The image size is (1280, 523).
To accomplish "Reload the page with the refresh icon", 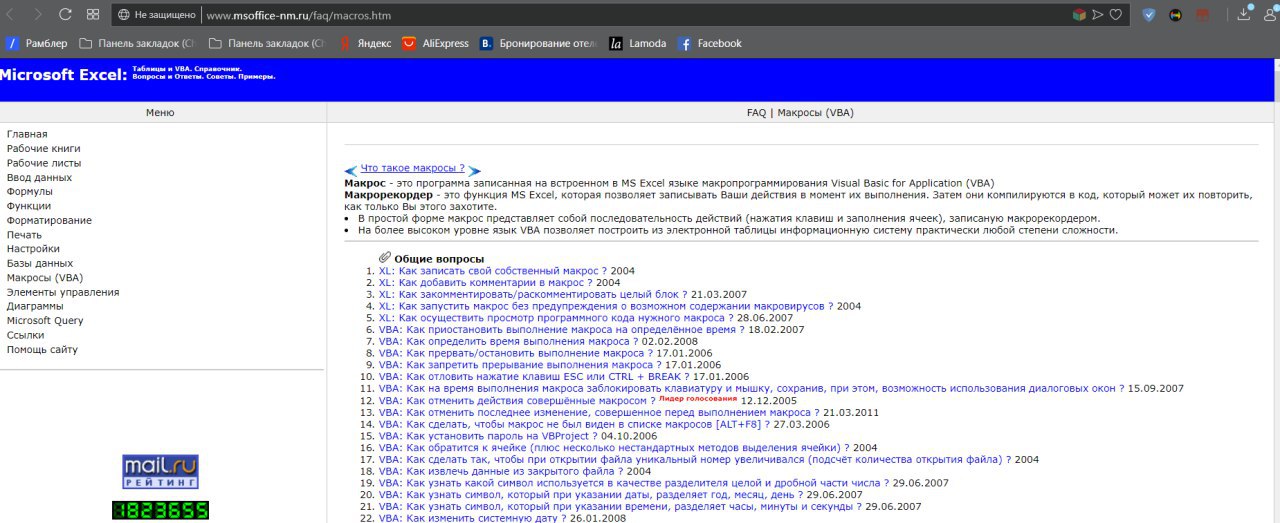I will point(65,14).
